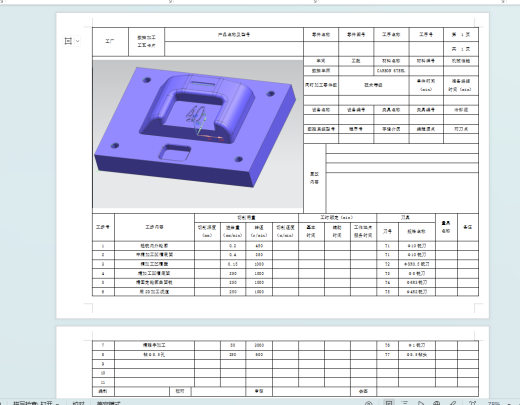Click the empty content cell of step 9
The width and height of the screenshot is (520, 405).
pyautogui.click(x=154, y=364)
